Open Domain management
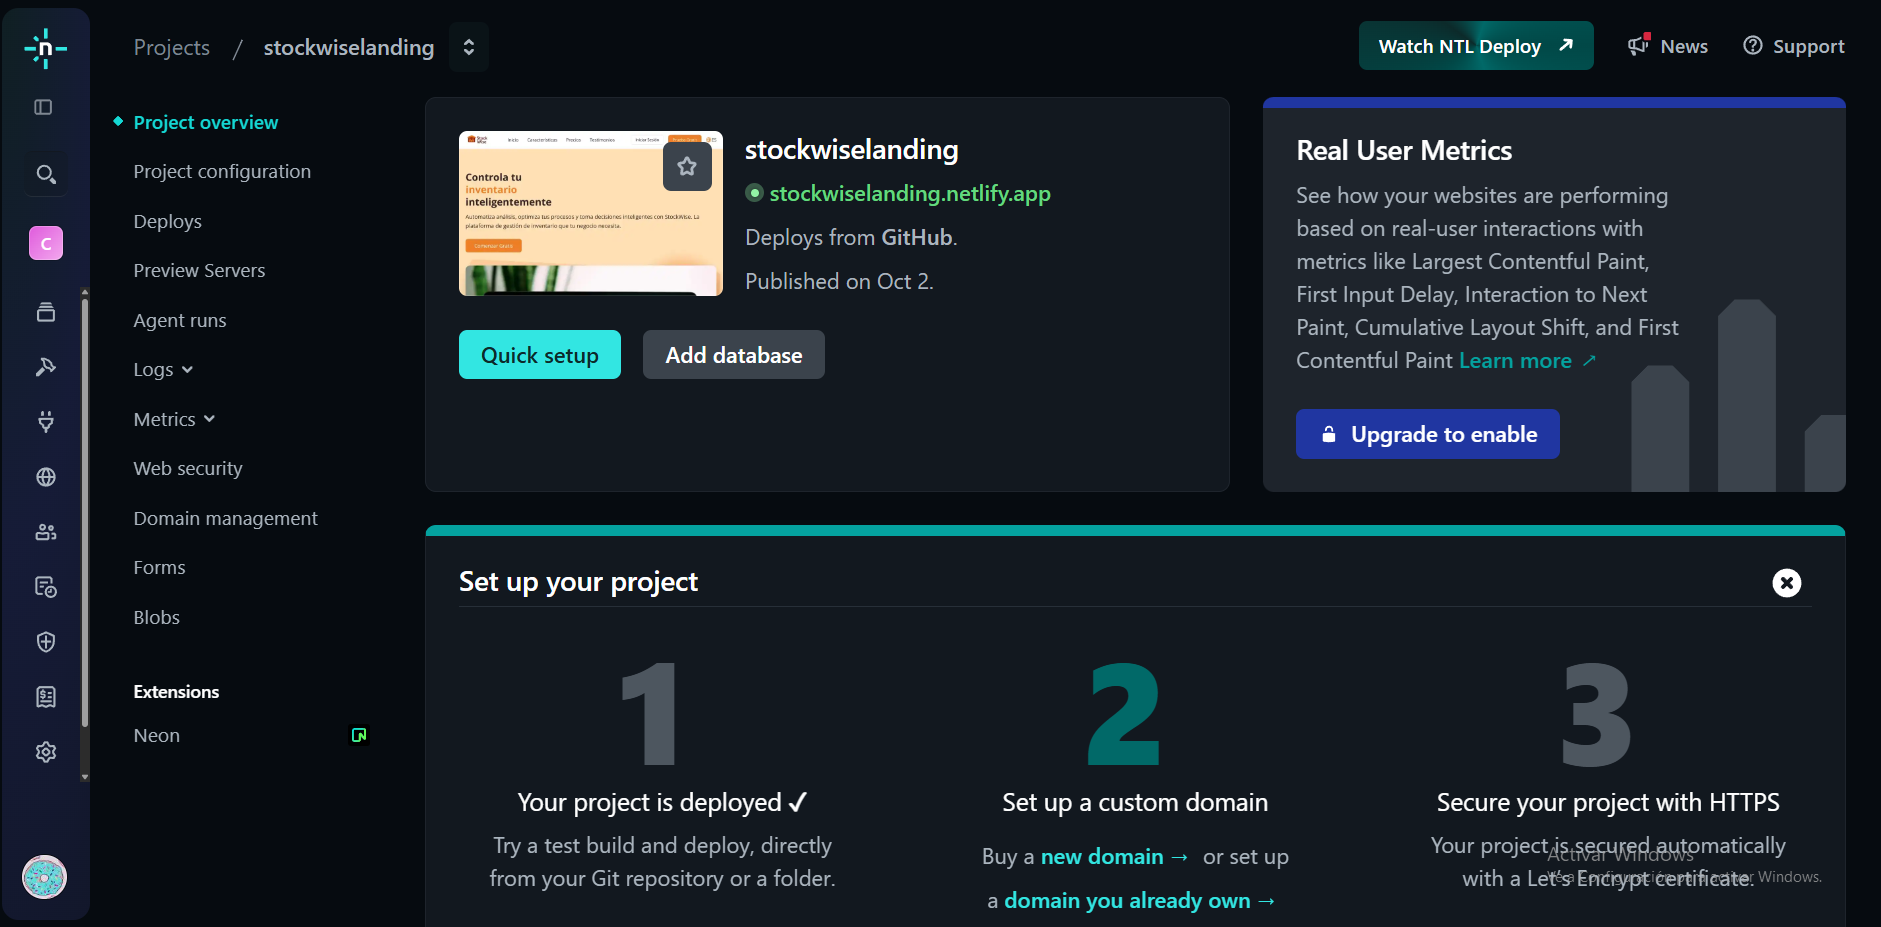 pyautogui.click(x=226, y=519)
